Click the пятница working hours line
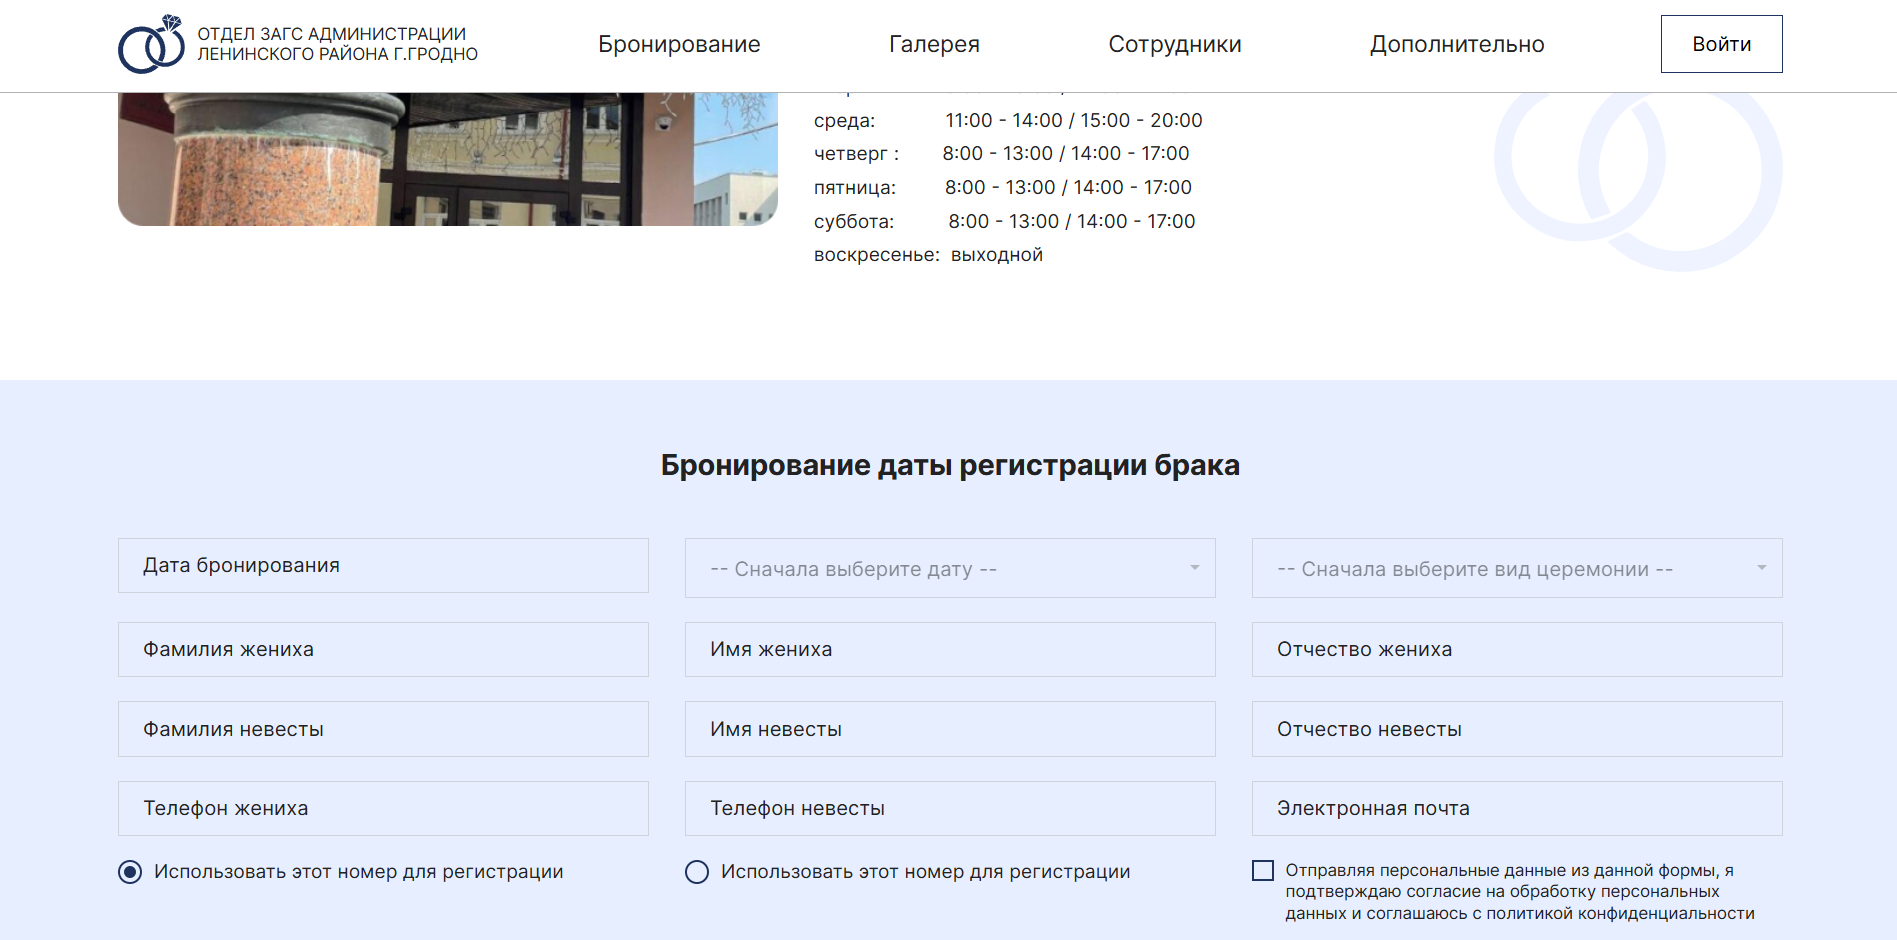This screenshot has width=1897, height=940. click(1003, 187)
